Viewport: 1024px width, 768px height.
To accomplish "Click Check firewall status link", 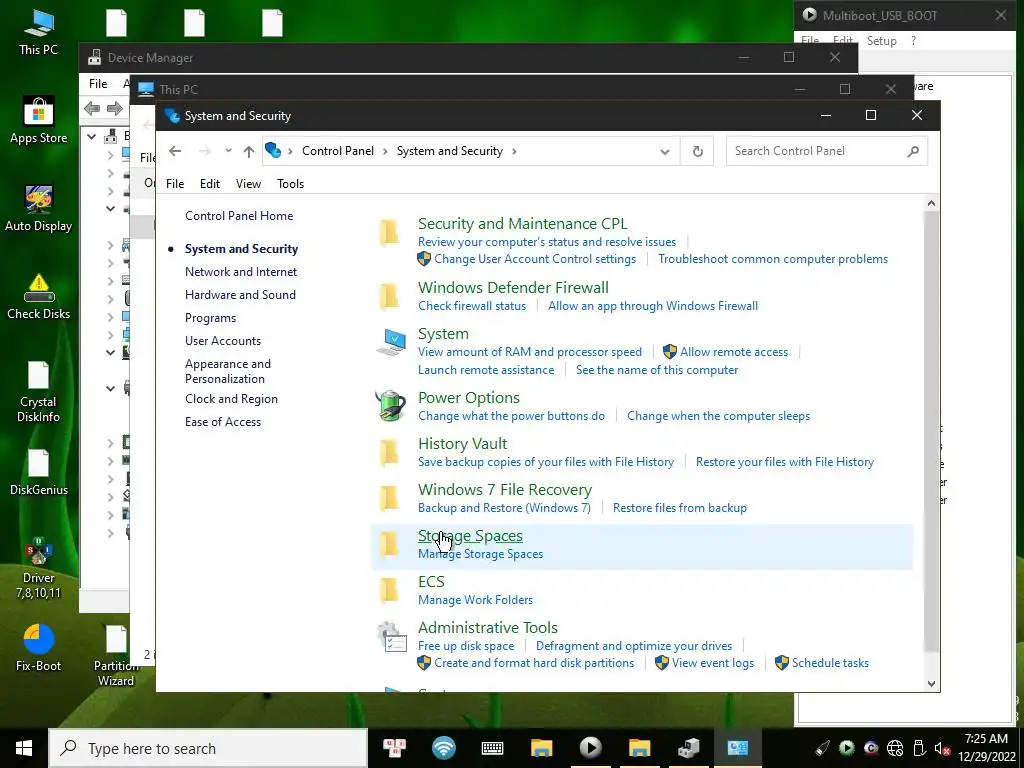I will point(472,306).
